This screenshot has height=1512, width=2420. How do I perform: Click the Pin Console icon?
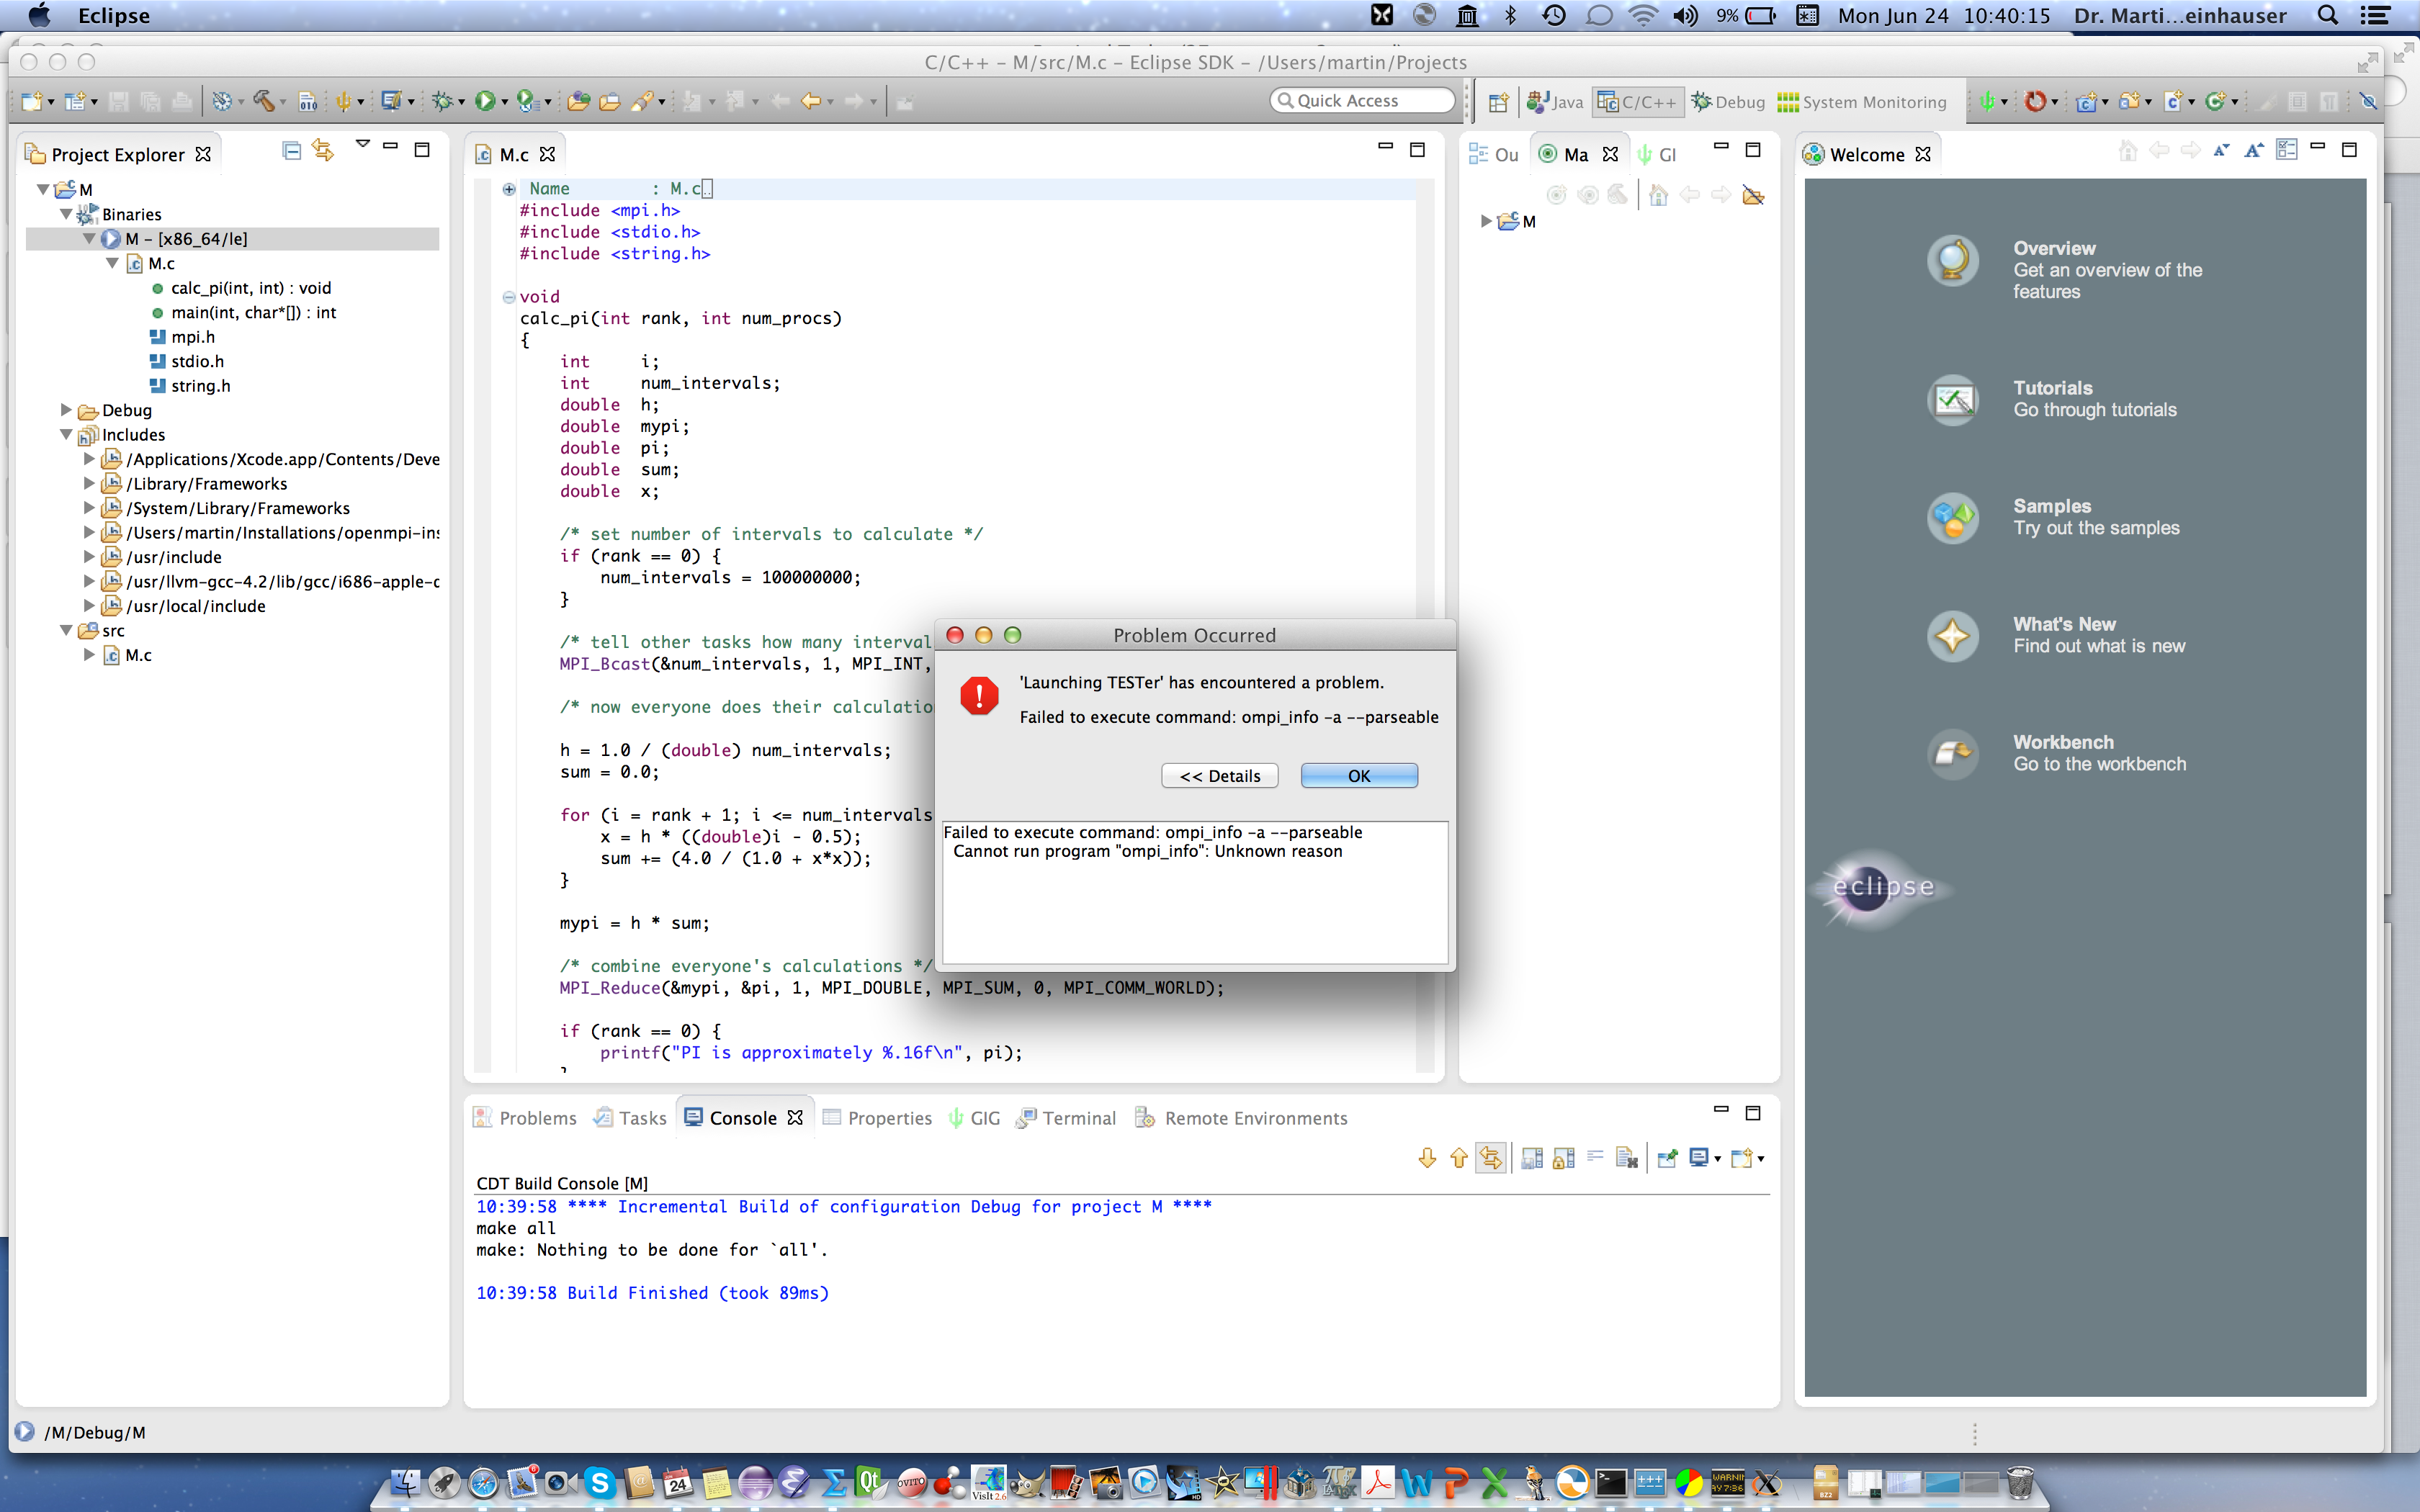coord(1667,1158)
